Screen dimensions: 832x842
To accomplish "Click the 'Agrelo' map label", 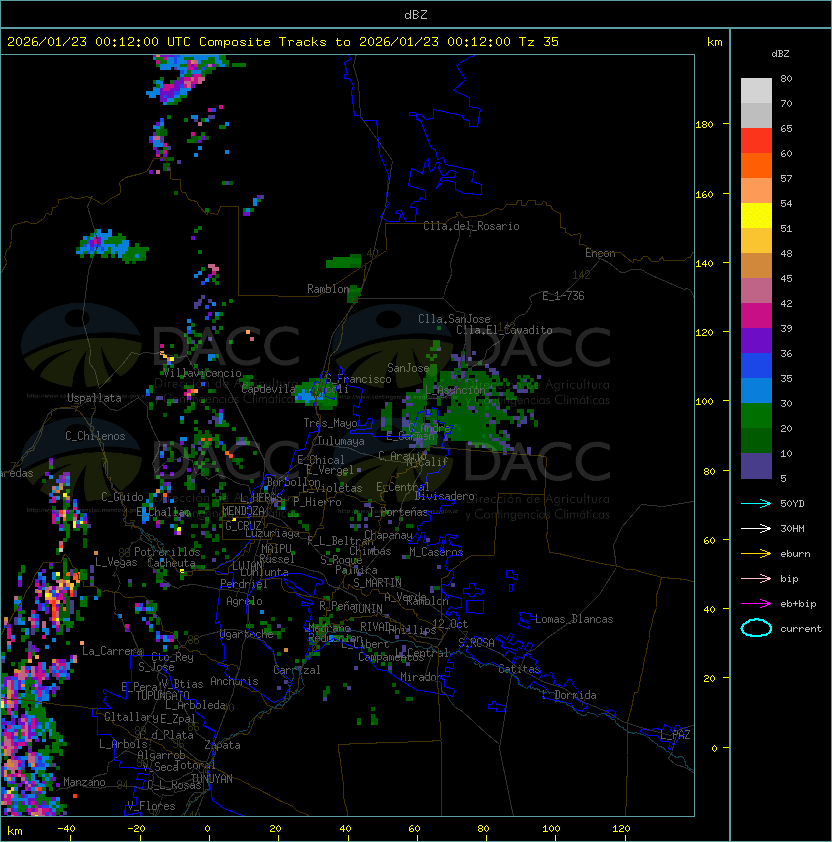I will pos(244,601).
